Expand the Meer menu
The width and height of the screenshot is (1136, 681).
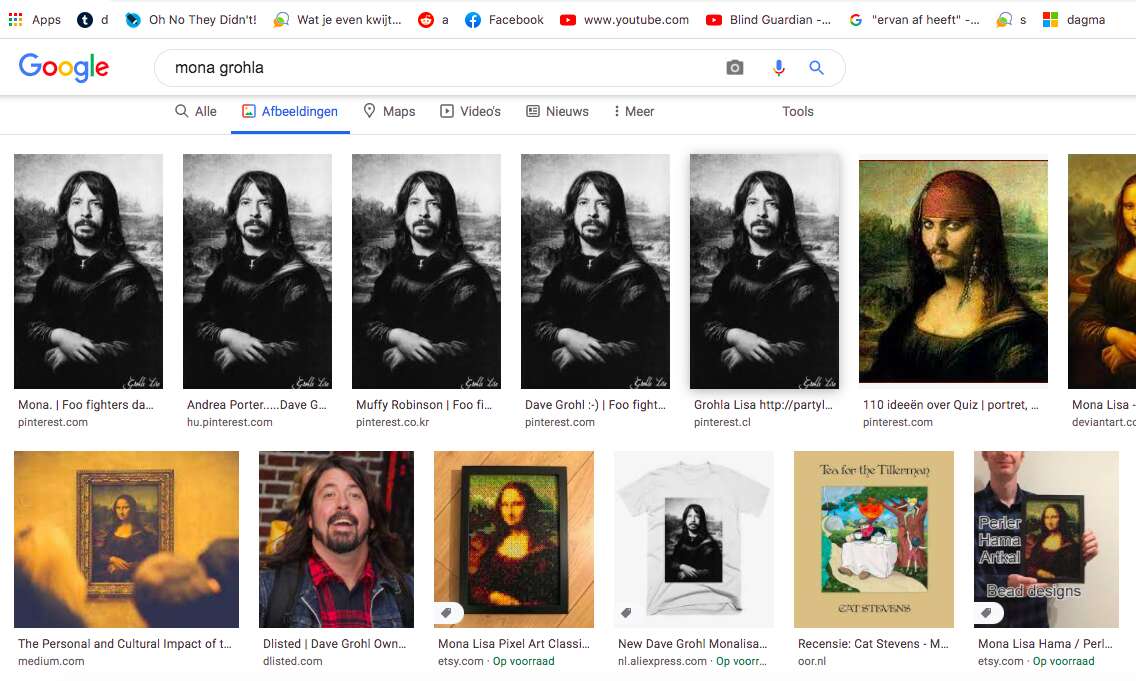tap(633, 111)
